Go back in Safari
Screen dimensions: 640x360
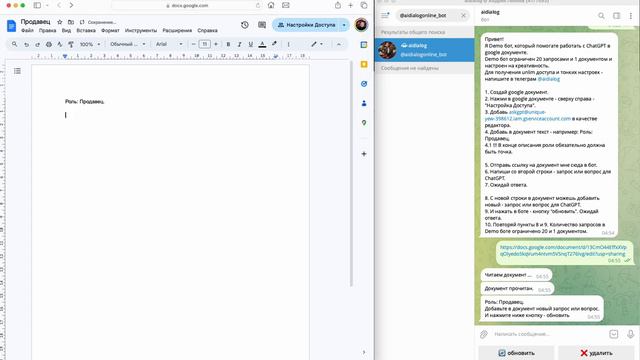59,5
